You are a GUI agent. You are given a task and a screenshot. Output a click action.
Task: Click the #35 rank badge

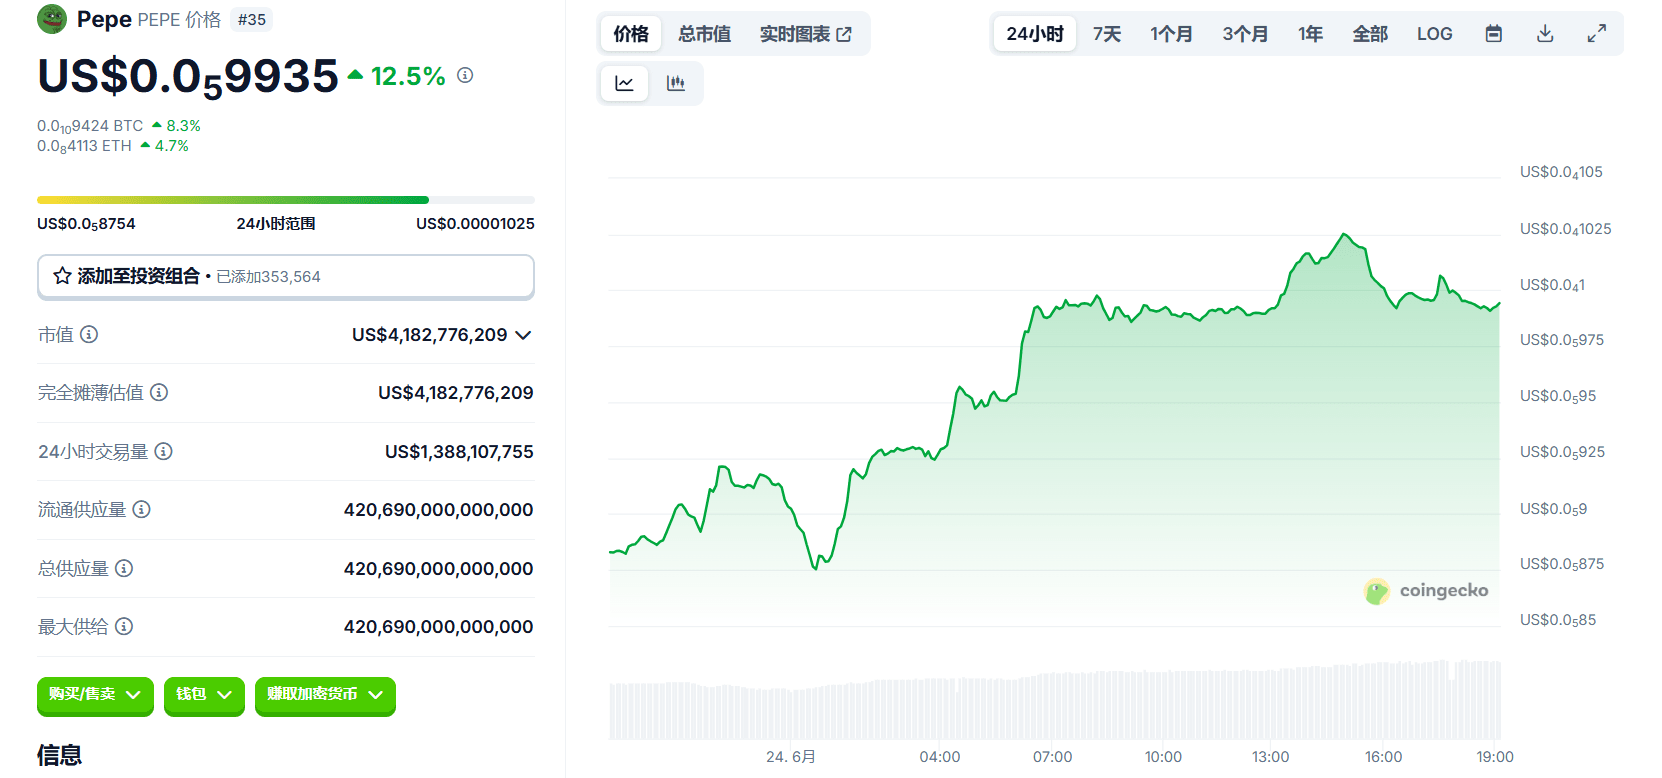click(252, 19)
